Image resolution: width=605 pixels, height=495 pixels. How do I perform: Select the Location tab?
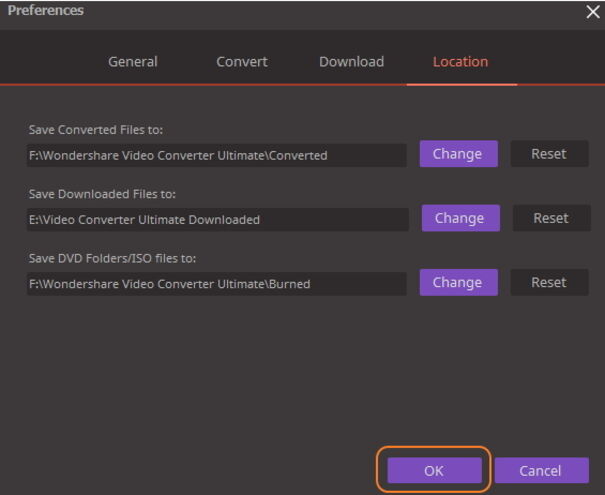(x=460, y=62)
